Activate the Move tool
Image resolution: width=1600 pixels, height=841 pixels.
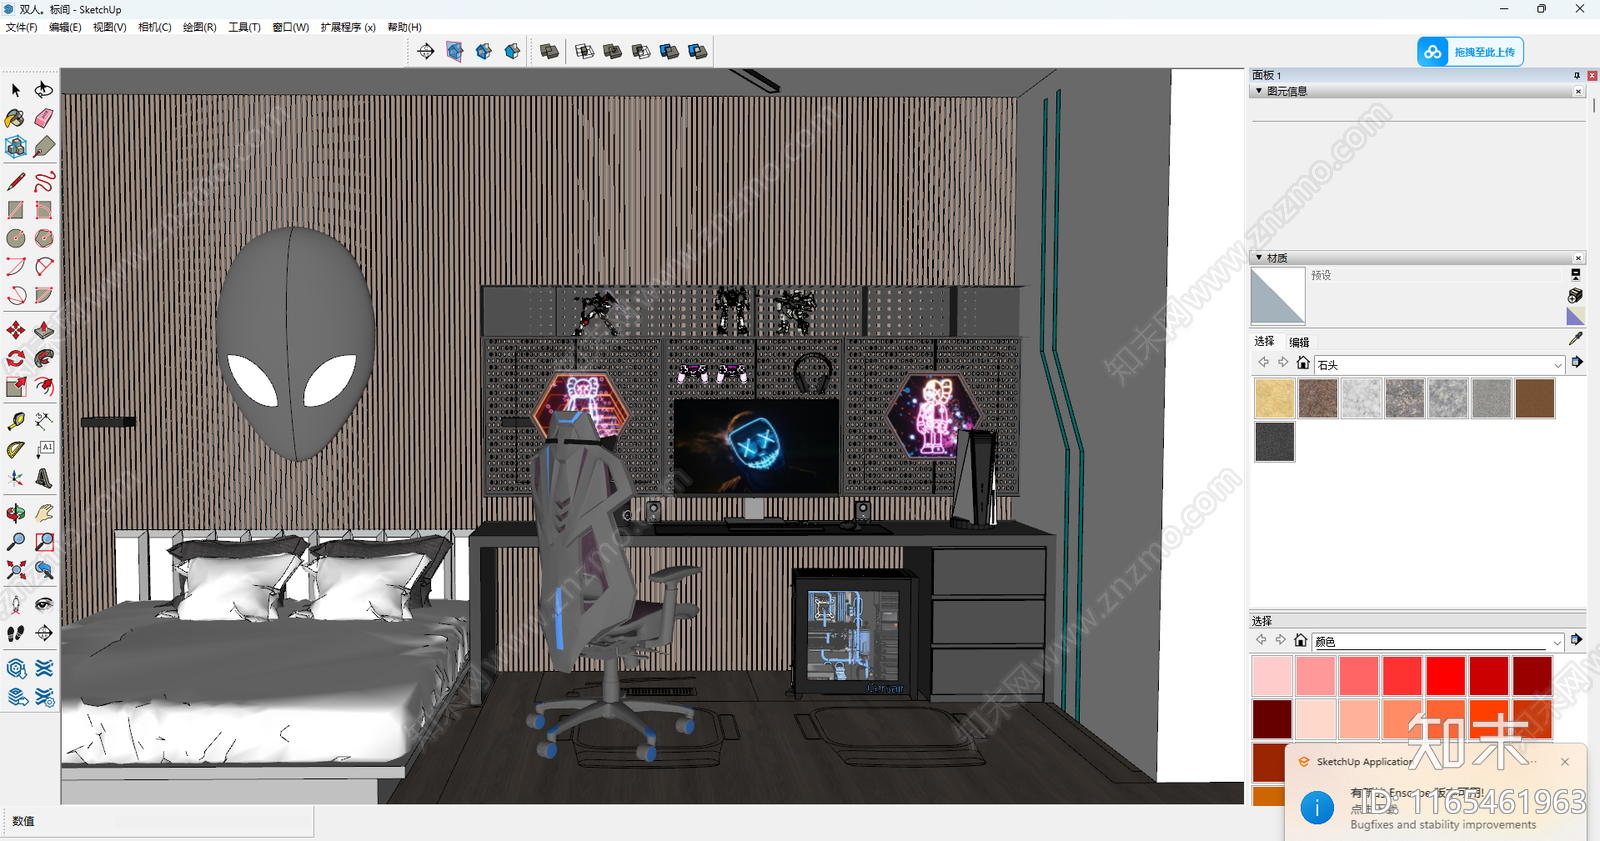tap(16, 330)
